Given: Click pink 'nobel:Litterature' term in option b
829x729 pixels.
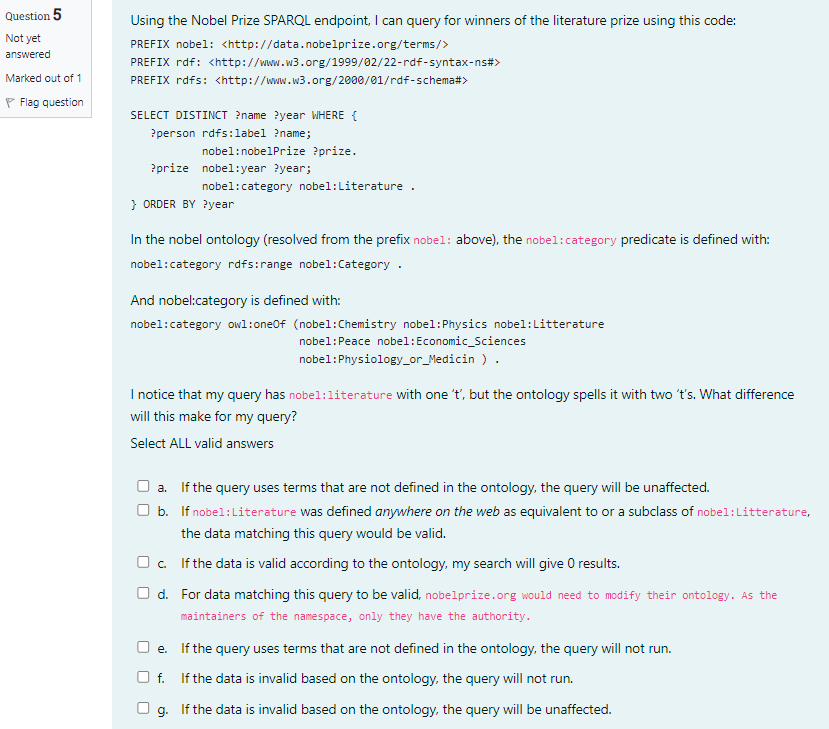Looking at the screenshot, I should point(752,512).
